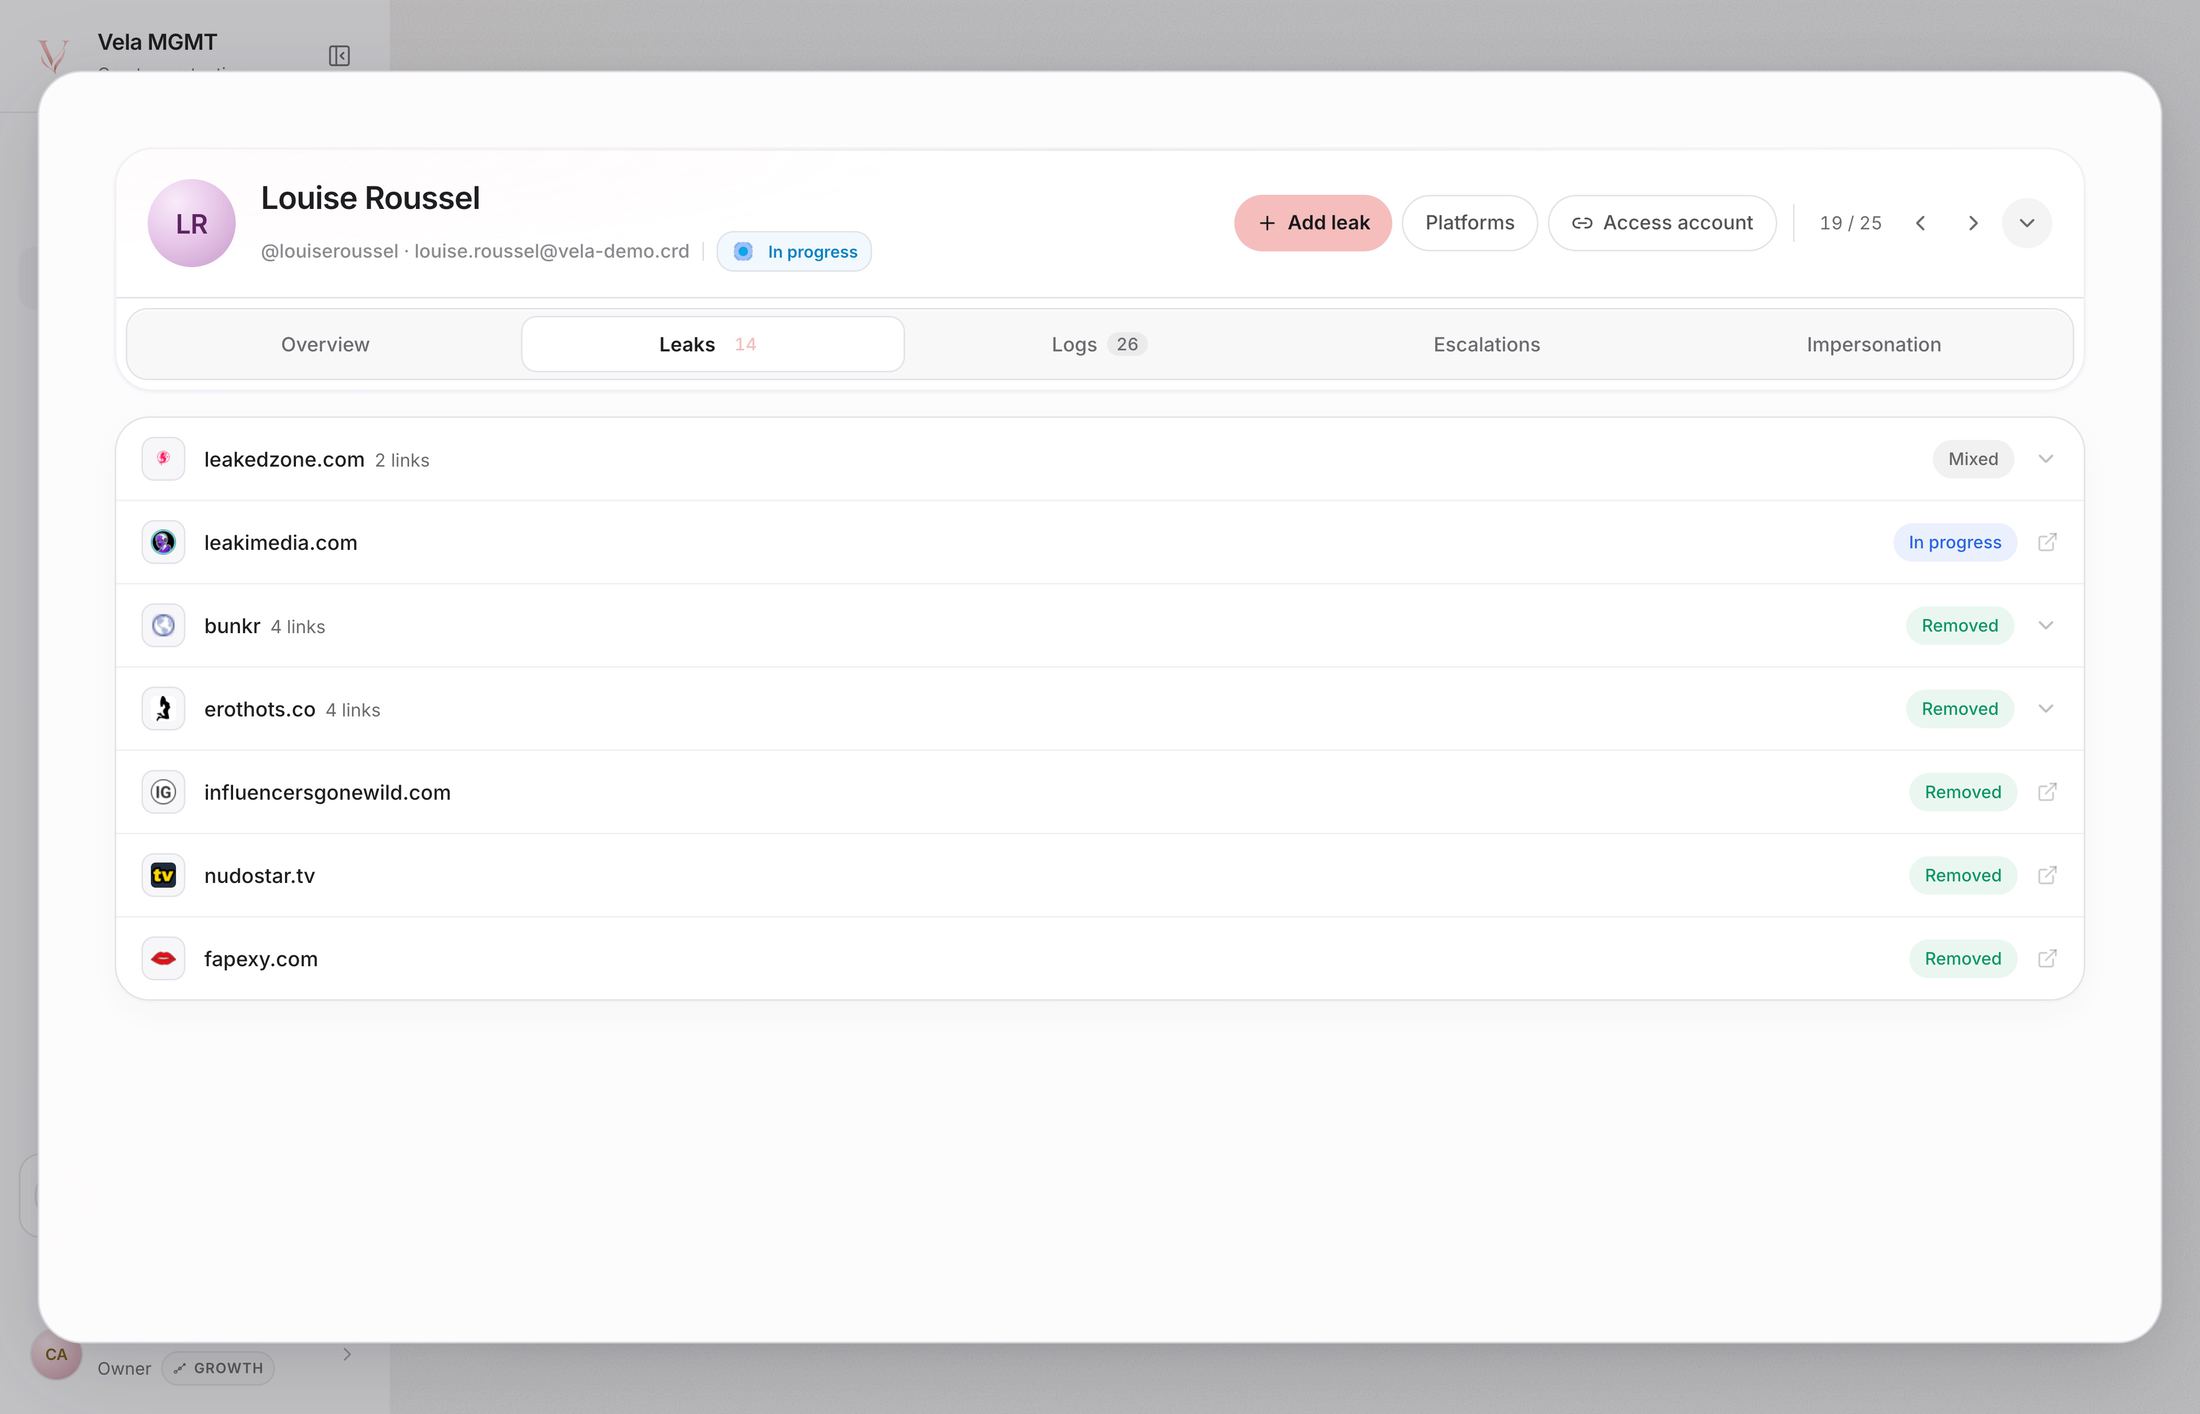The width and height of the screenshot is (2200, 1414).
Task: Click the Platforms button
Action: point(1470,223)
